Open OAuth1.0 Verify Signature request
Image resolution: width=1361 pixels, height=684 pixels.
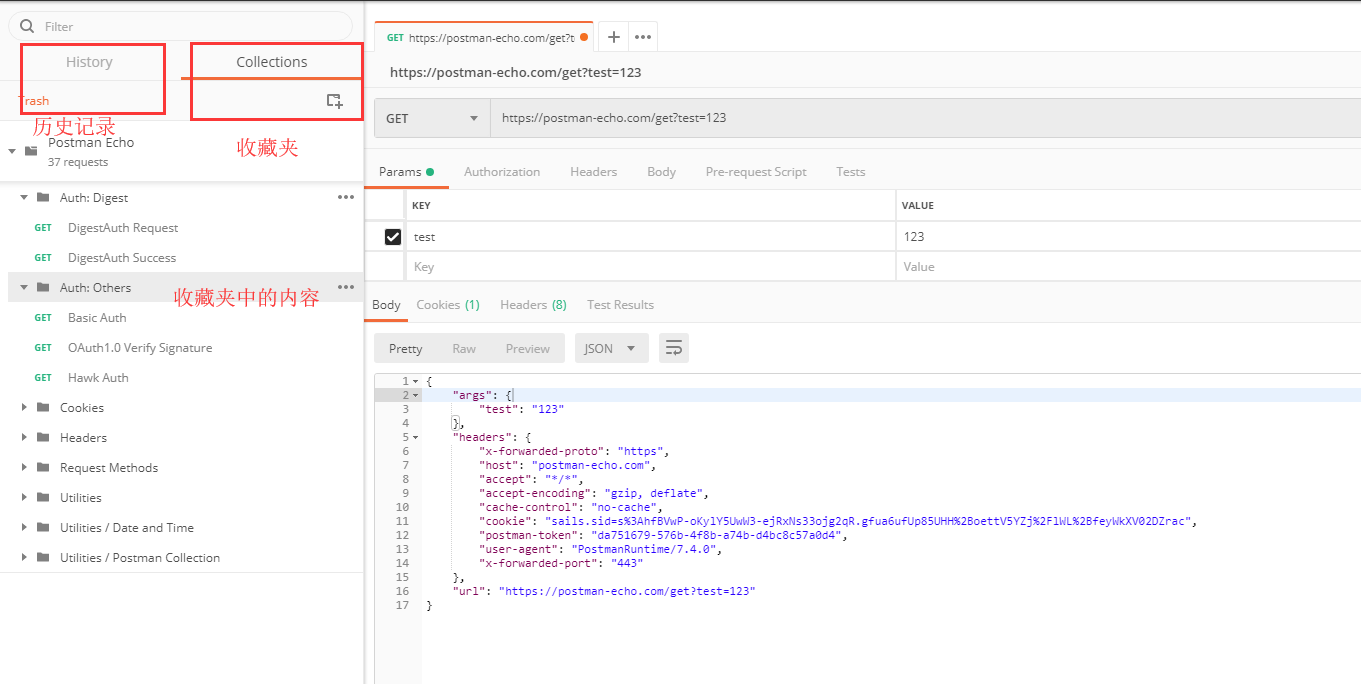(140, 348)
